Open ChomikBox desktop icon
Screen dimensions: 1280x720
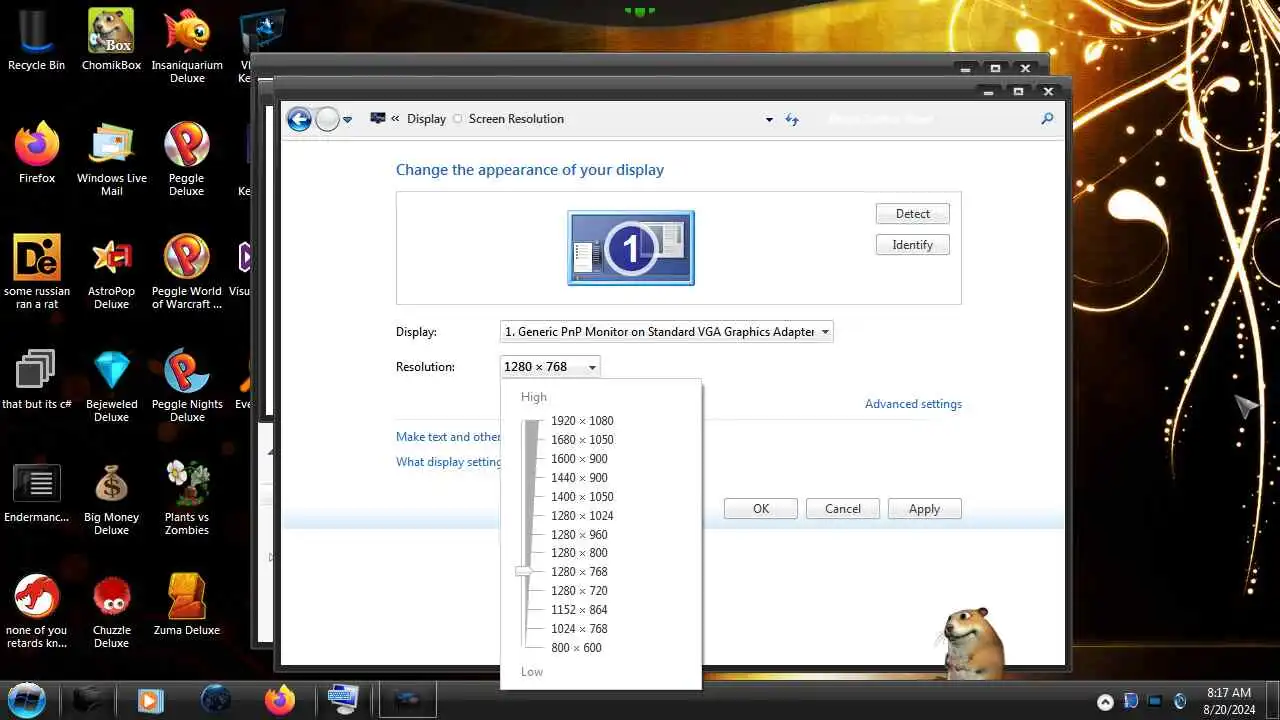(111, 40)
